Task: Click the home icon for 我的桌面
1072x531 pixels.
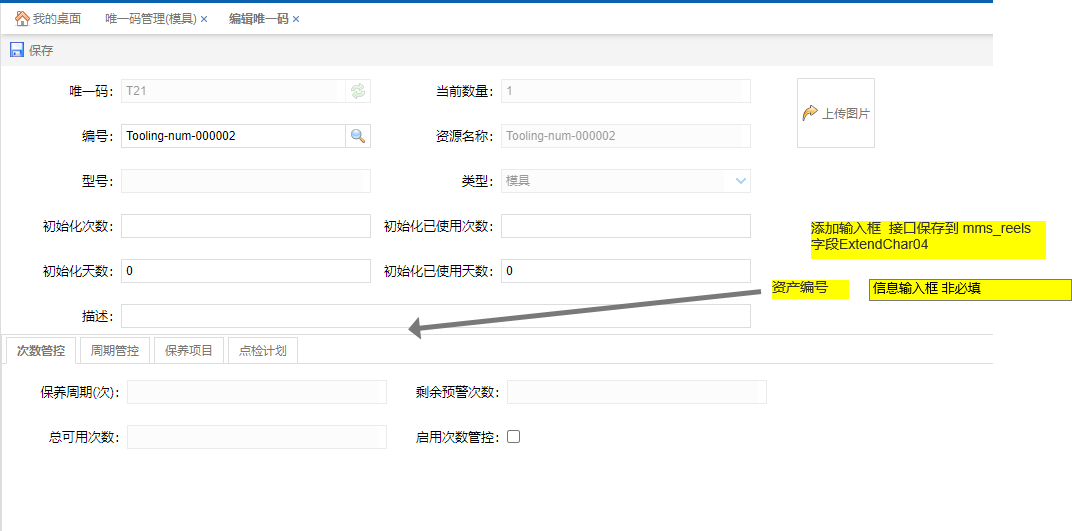Action: (x=21, y=19)
